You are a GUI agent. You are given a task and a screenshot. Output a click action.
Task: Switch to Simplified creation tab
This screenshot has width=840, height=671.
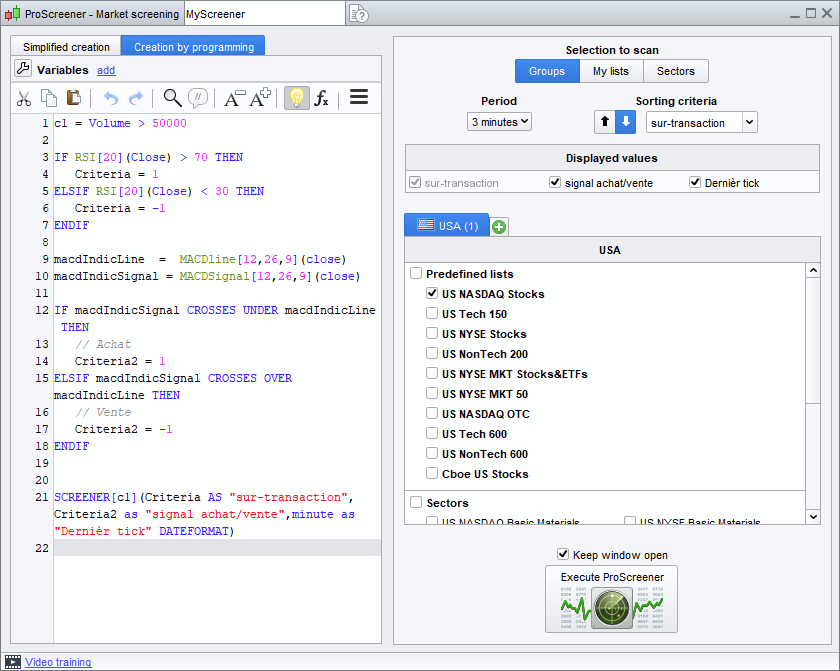pyautogui.click(x=66, y=47)
